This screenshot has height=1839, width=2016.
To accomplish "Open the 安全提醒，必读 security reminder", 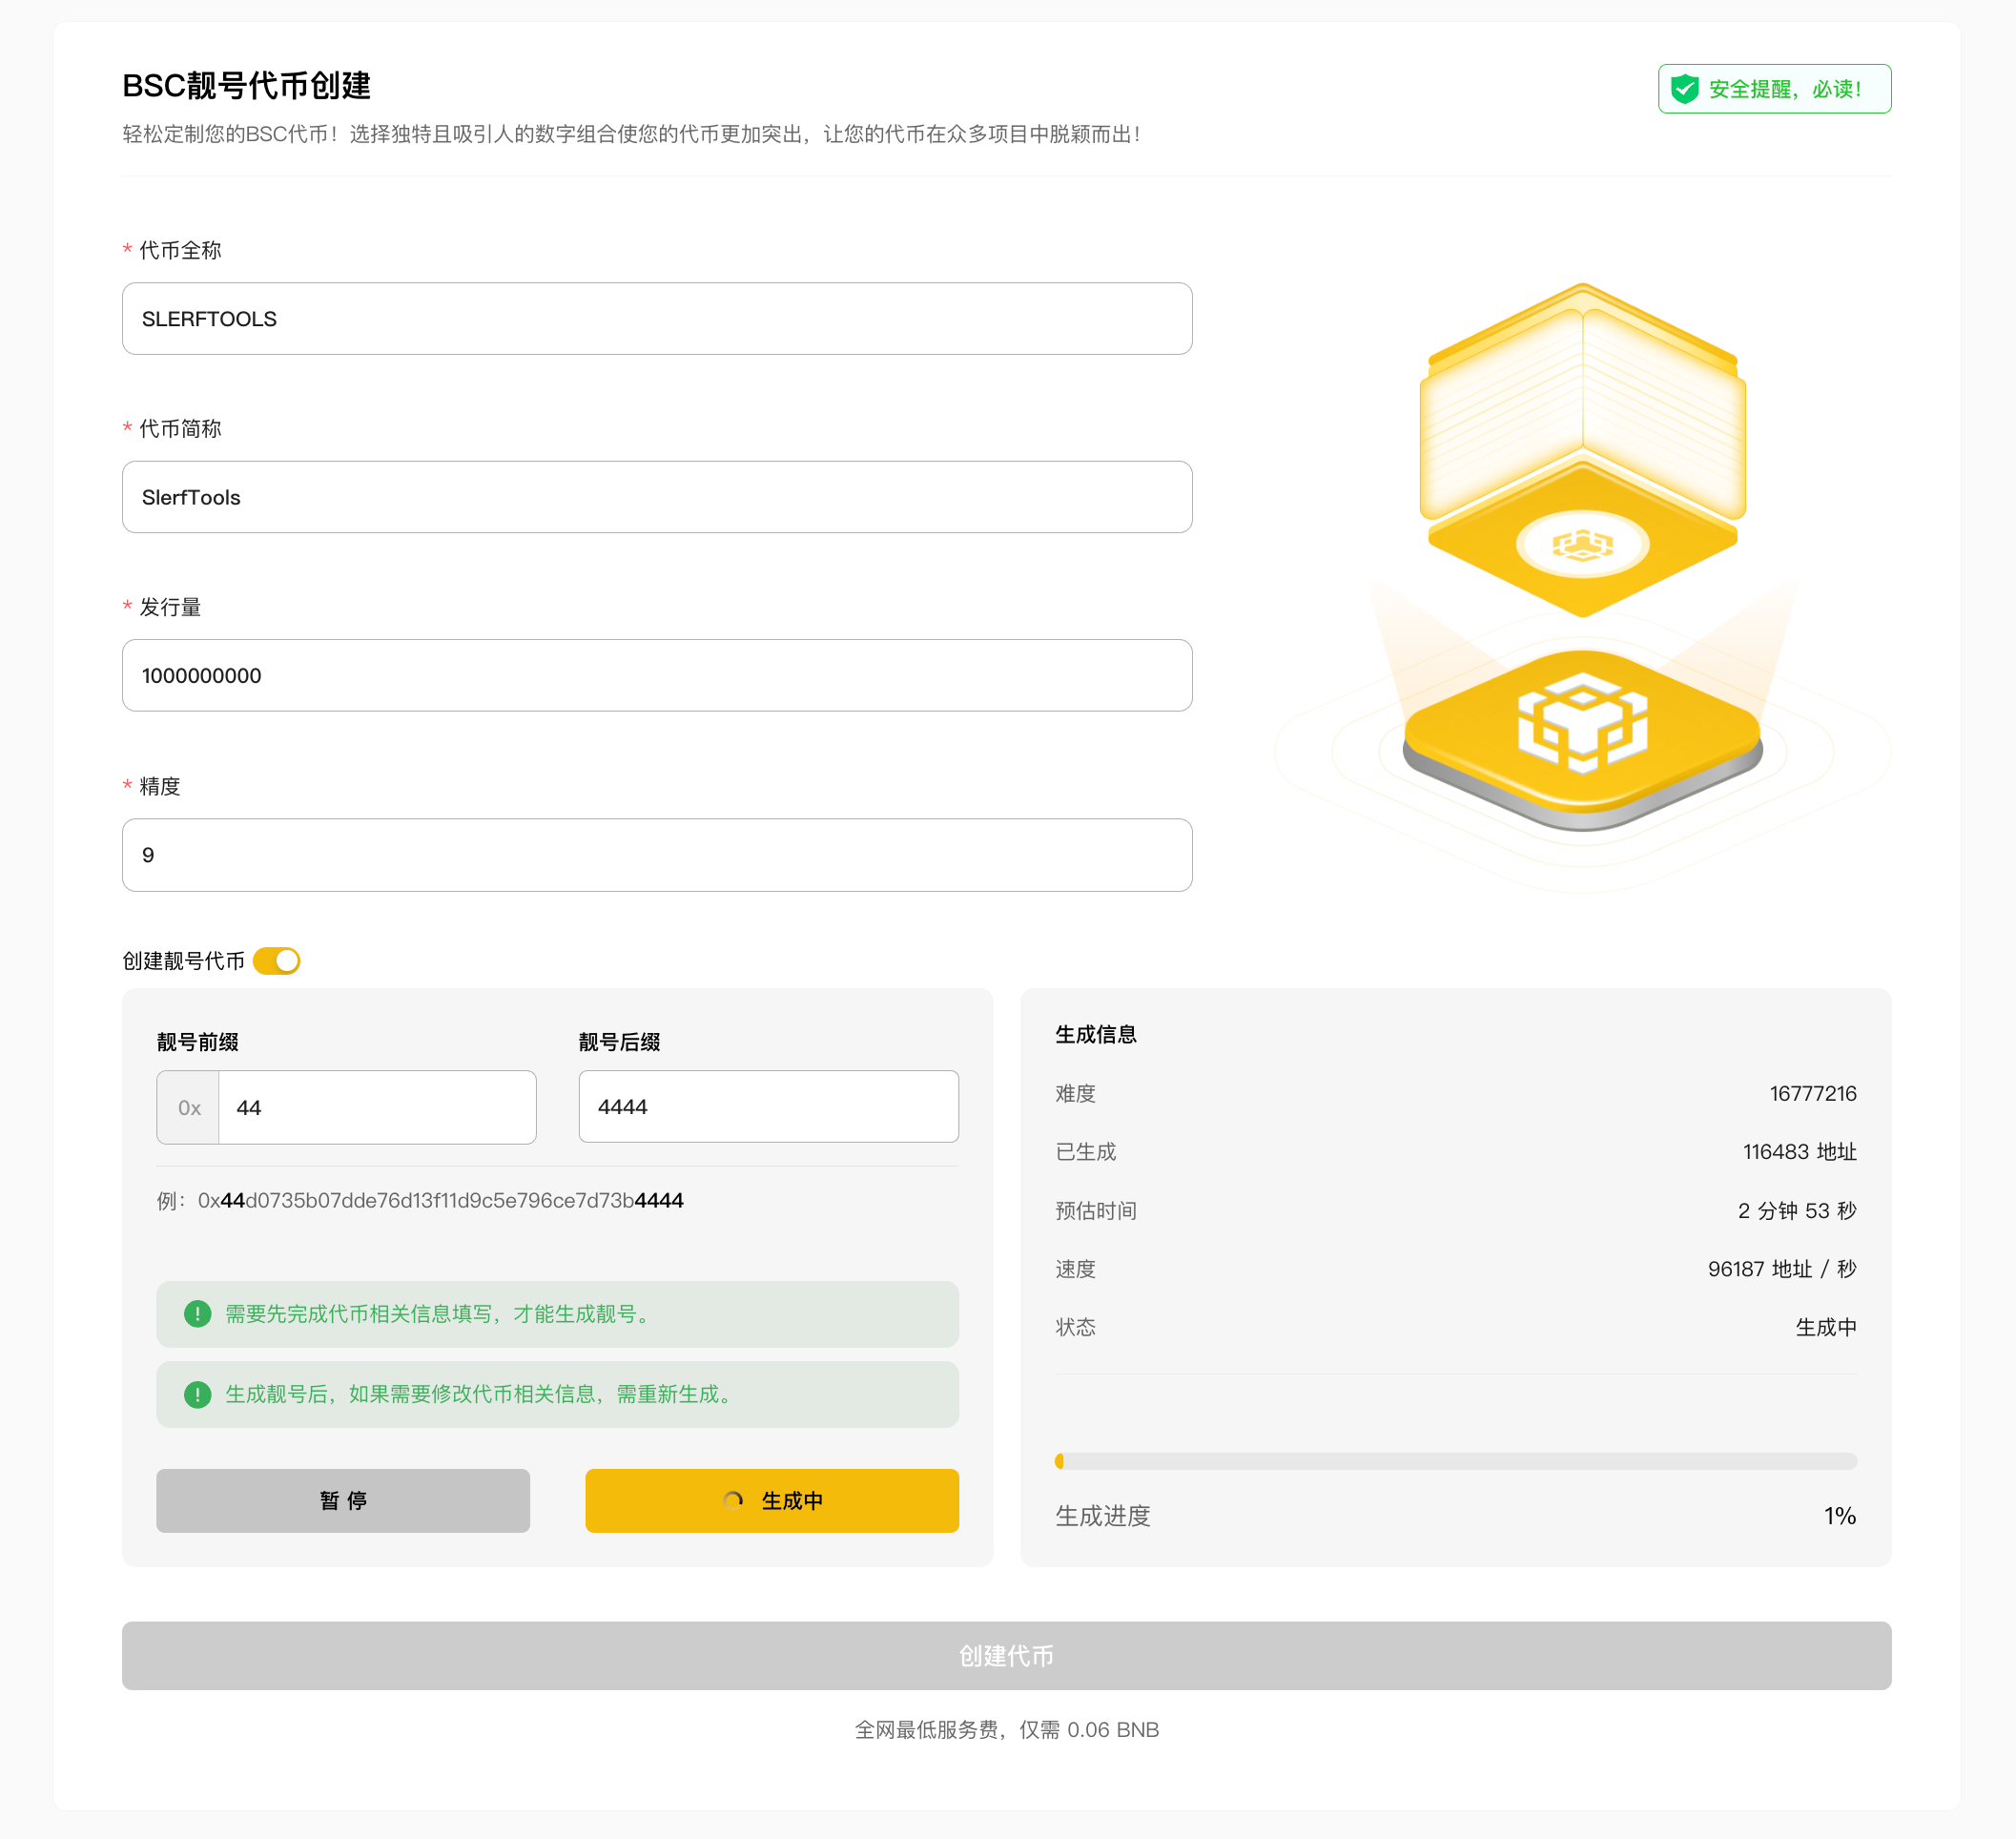I will tap(1783, 89).
